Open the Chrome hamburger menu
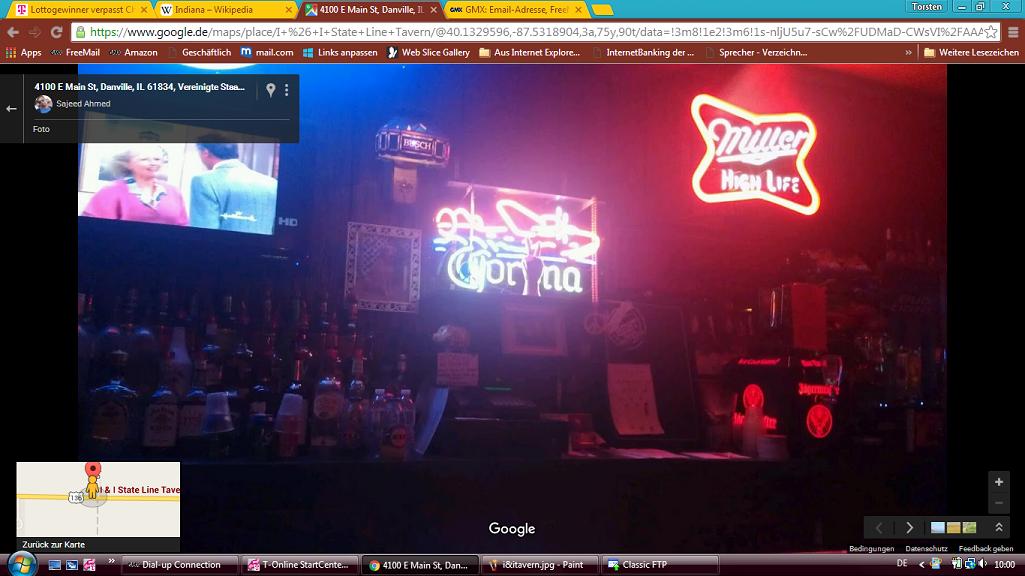The height and width of the screenshot is (576, 1025). (x=1011, y=32)
